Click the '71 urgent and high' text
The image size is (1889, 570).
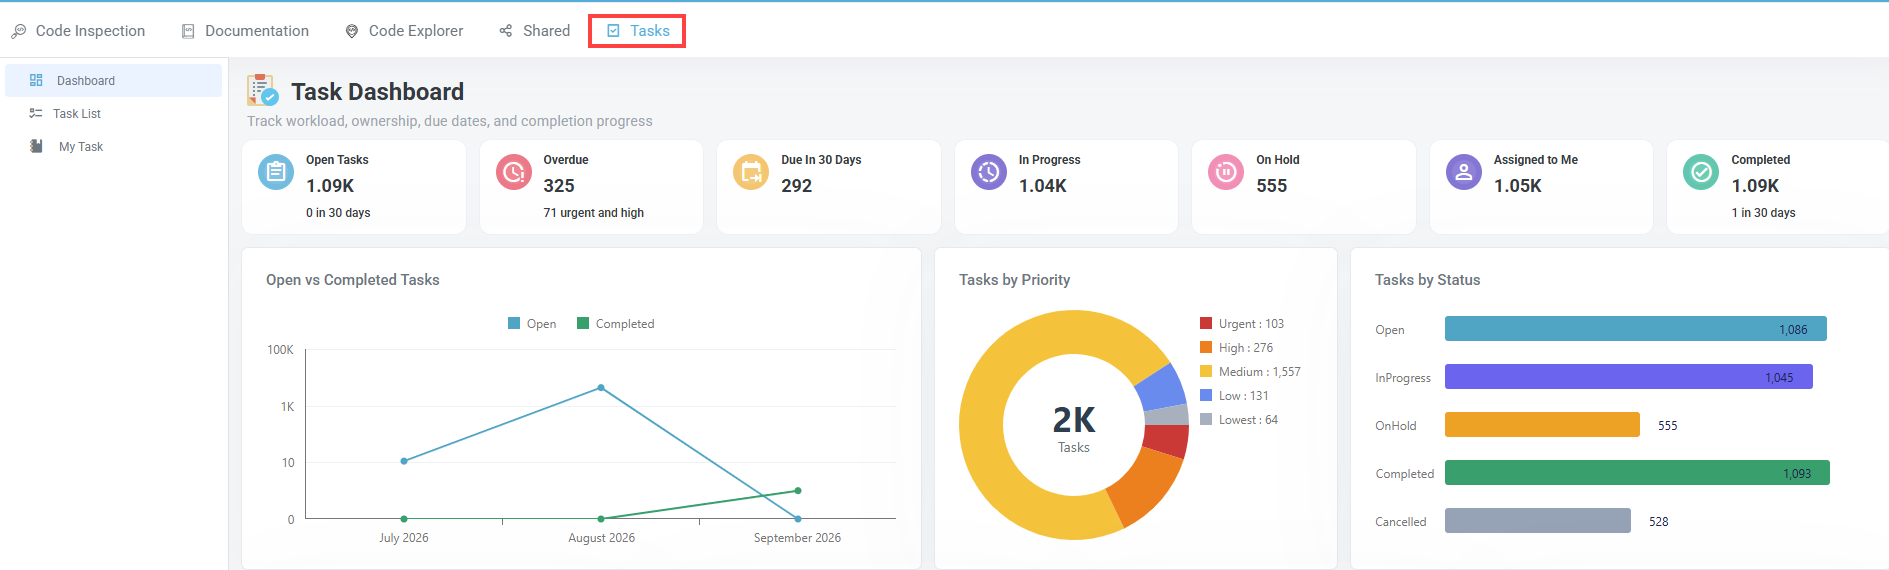coord(594,213)
